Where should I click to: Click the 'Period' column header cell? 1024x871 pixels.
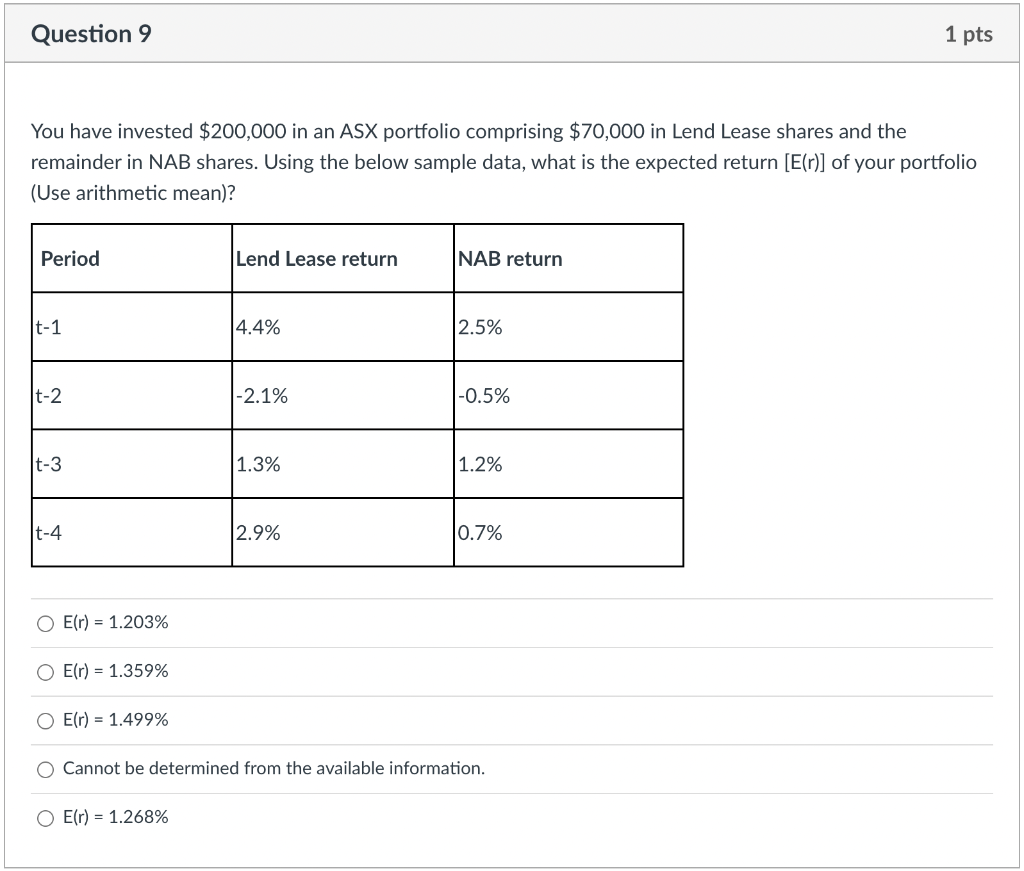click(x=70, y=259)
